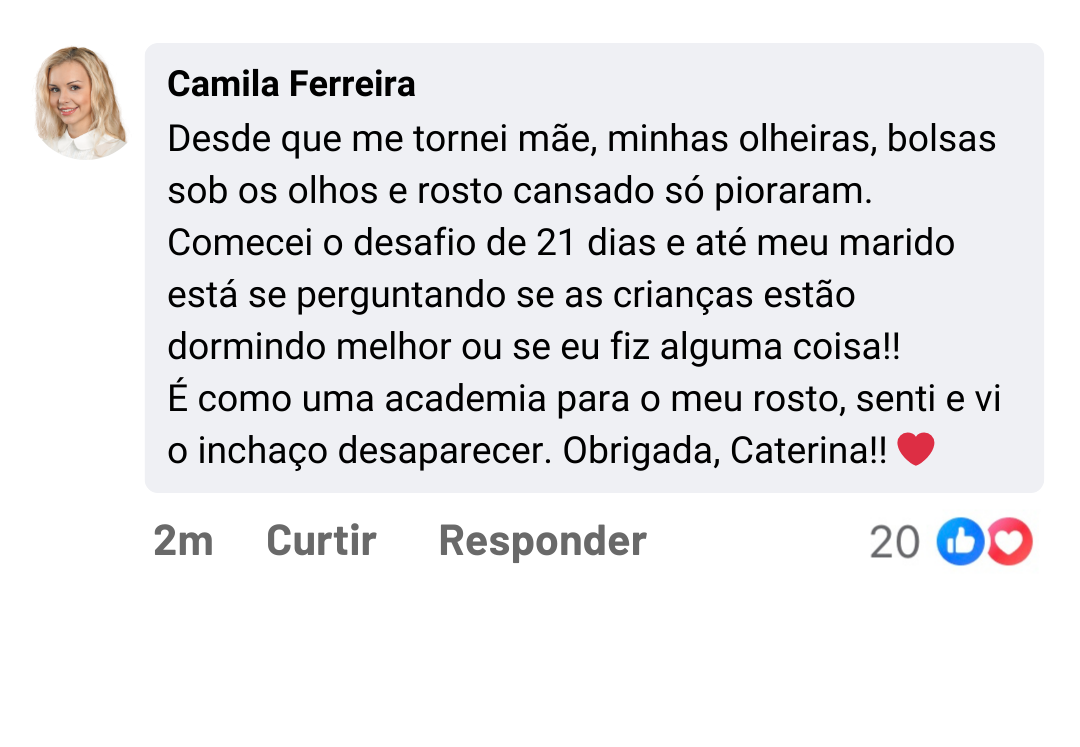Click the blue thumbs-up reaction icon

tap(959, 542)
